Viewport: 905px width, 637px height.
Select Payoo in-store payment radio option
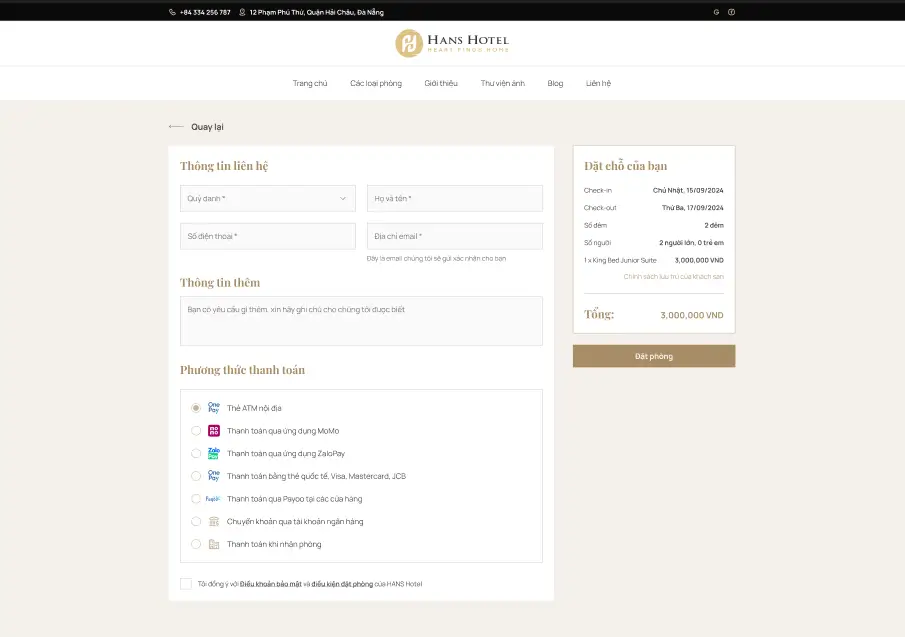click(196, 498)
